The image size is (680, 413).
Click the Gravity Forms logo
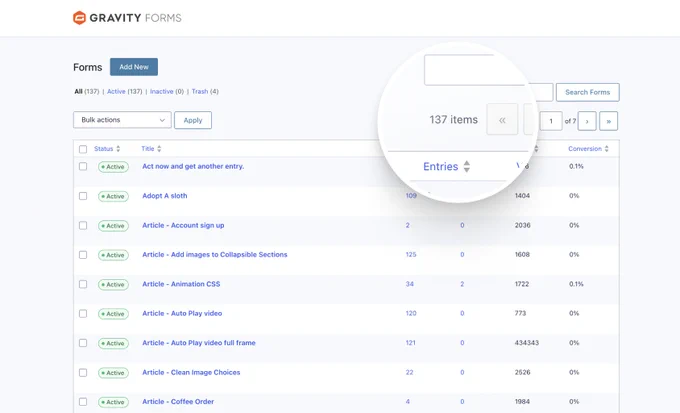click(x=127, y=18)
